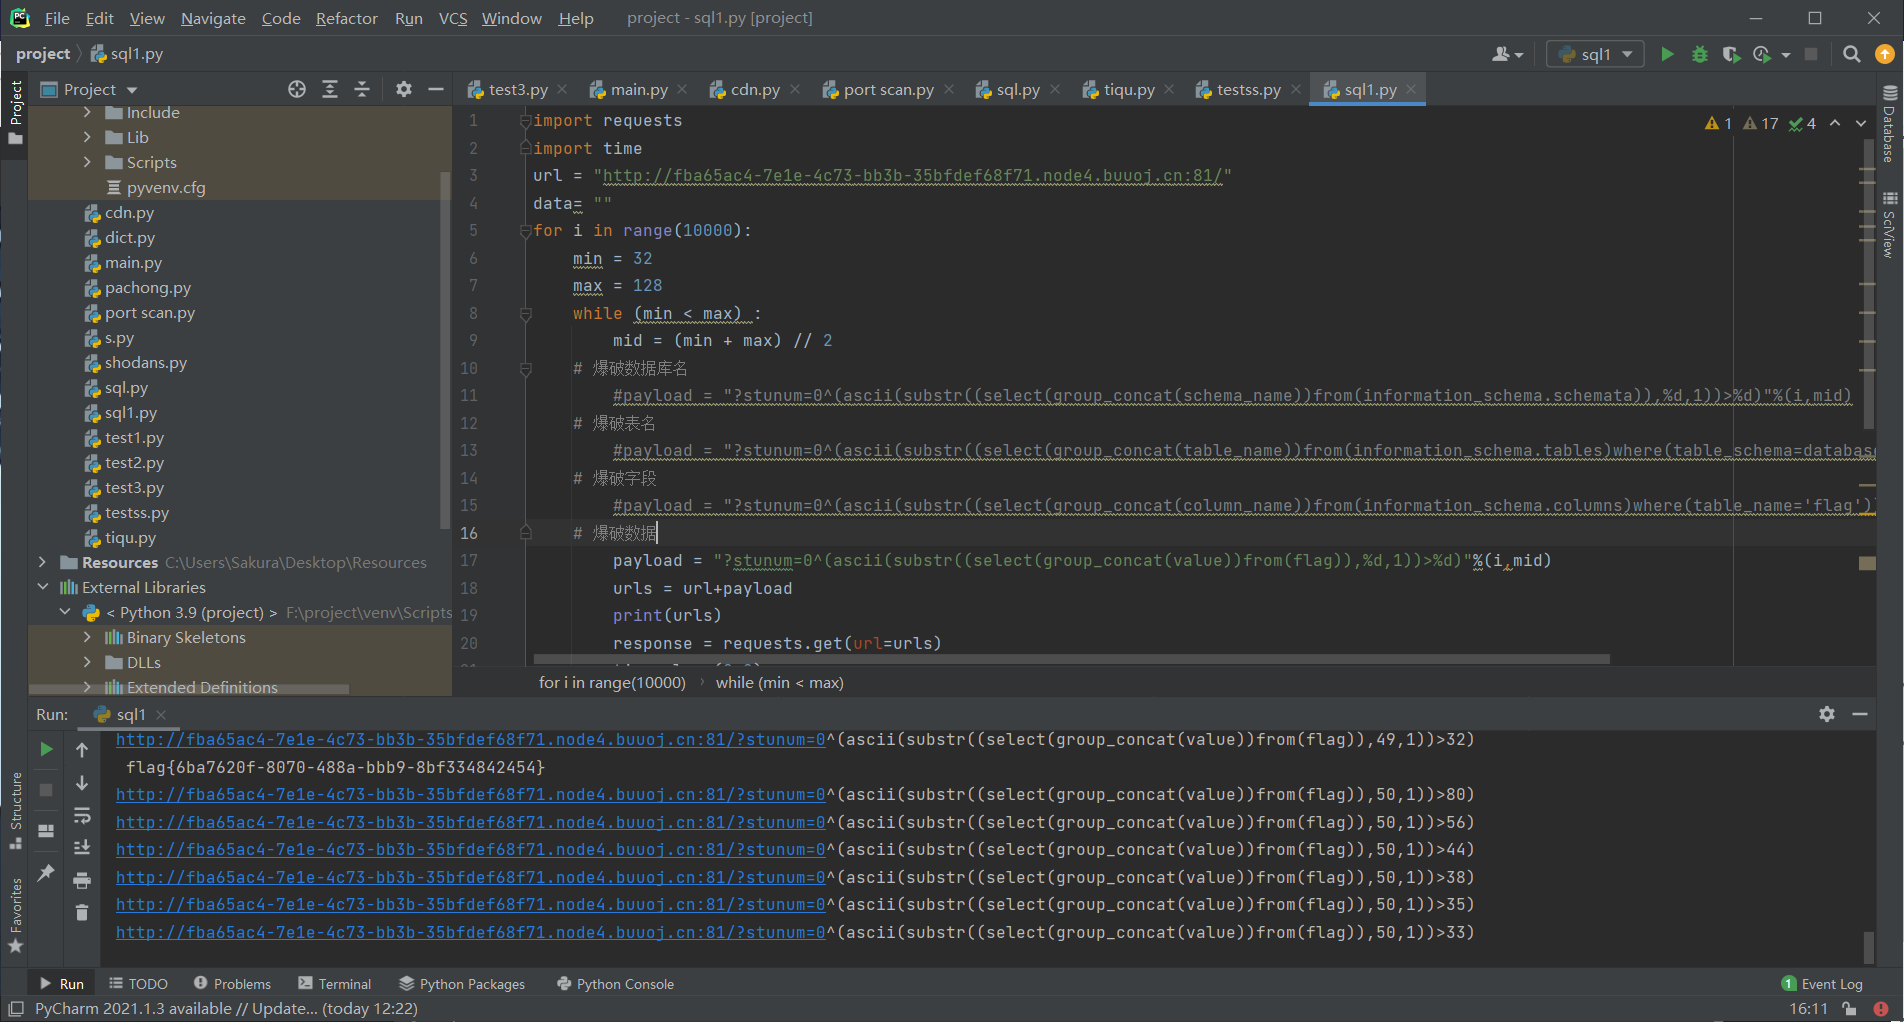Click the Run console vertical scrollbar
Viewport: 1904px width, 1022px height.
tap(1868, 947)
